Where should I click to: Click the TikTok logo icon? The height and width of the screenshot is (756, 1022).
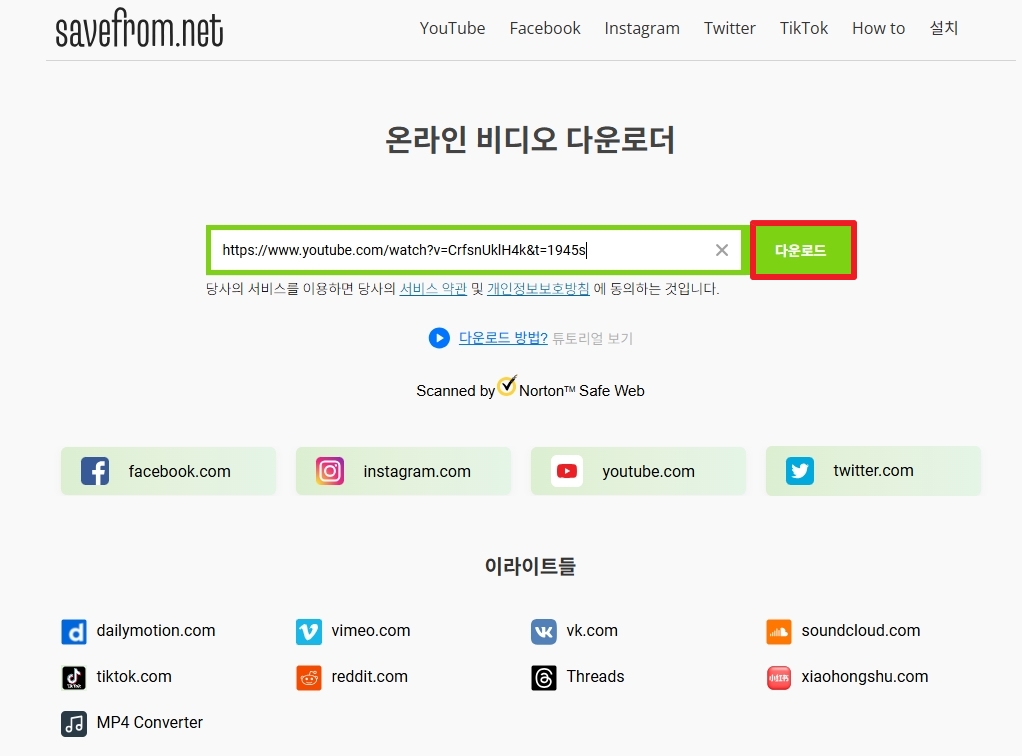(74, 678)
